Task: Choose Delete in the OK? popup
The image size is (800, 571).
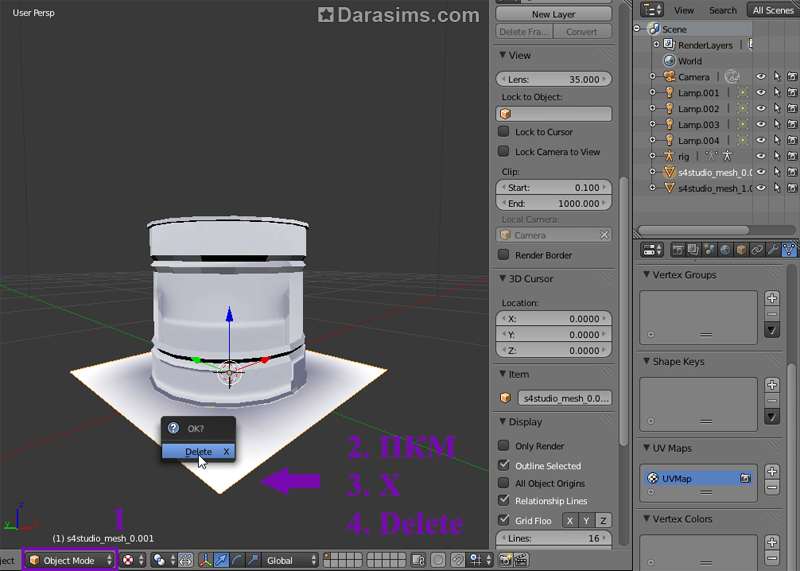Action: coord(199,452)
